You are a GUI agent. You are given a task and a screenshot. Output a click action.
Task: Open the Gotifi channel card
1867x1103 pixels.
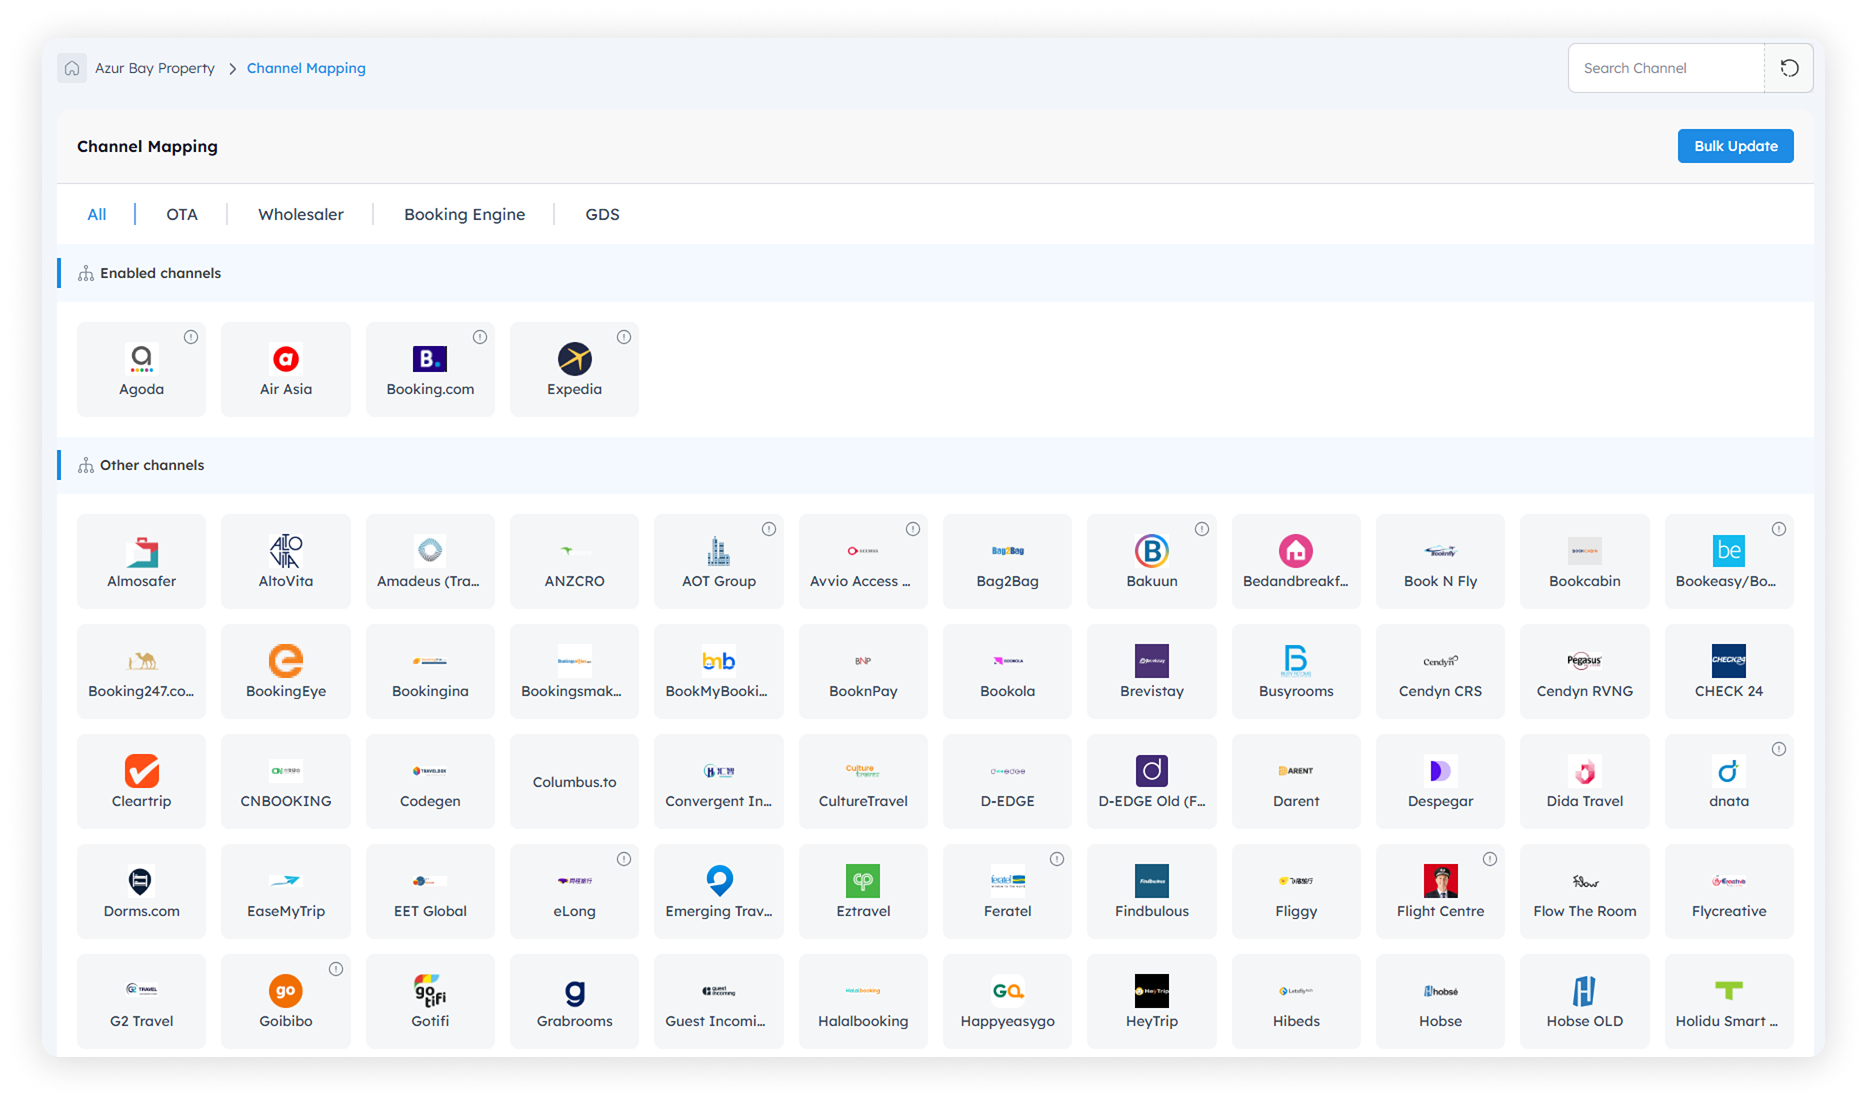coord(430,1001)
